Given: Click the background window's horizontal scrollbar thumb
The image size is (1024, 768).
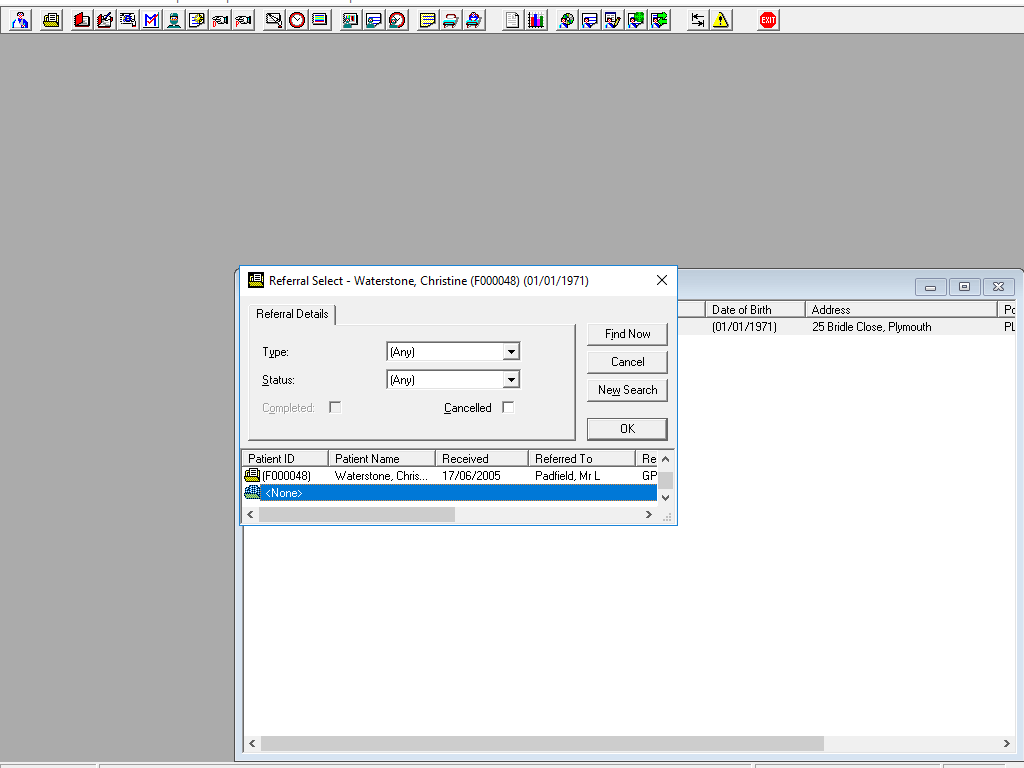Looking at the screenshot, I should (x=543, y=743).
